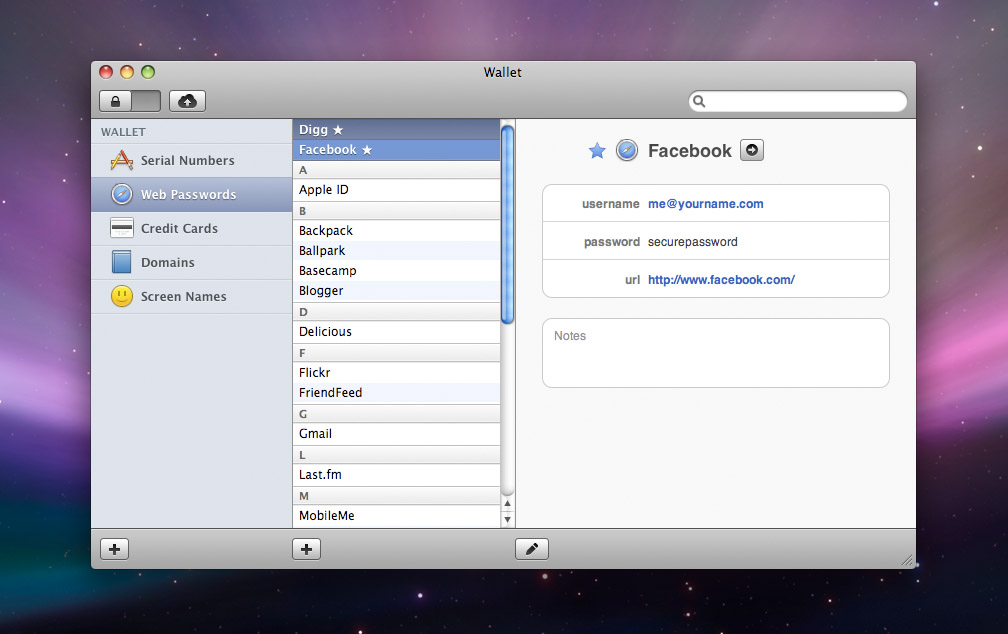Click the Safari icon beside Facebook title

tap(627, 150)
